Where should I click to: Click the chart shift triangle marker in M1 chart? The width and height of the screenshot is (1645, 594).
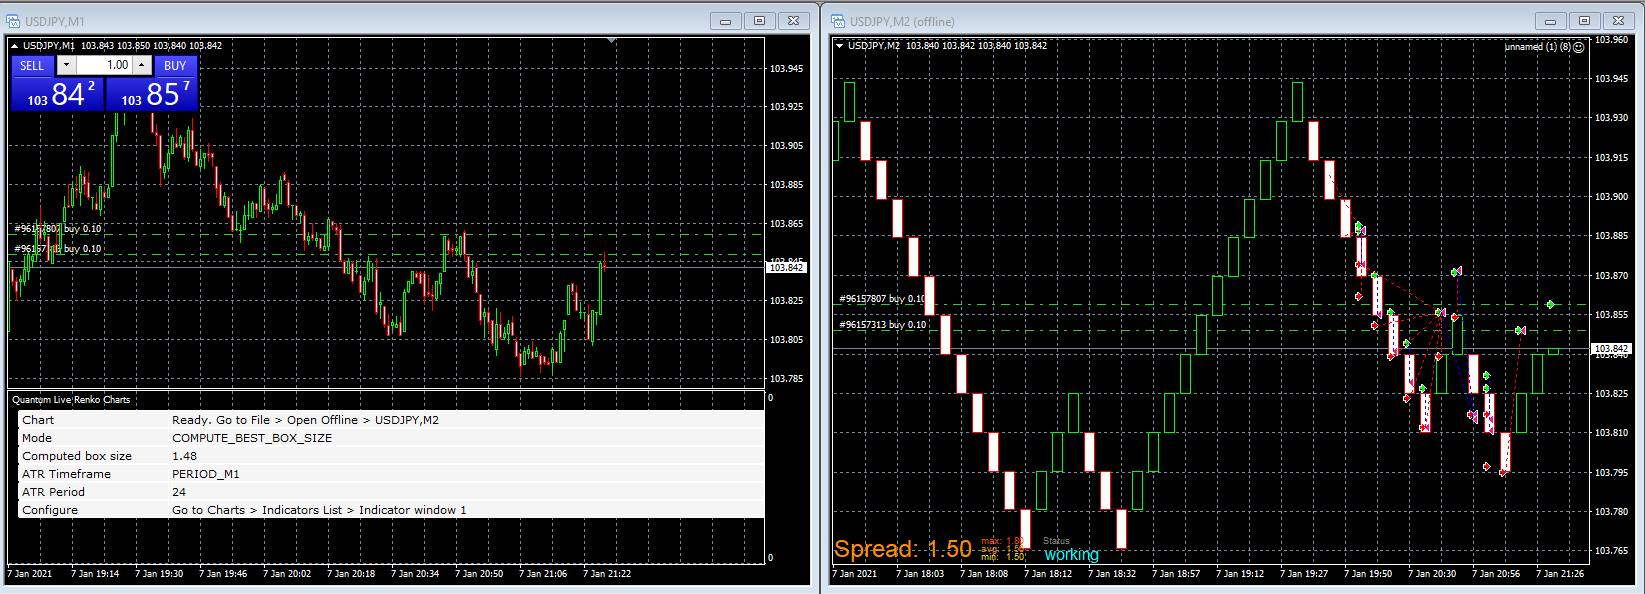point(611,41)
